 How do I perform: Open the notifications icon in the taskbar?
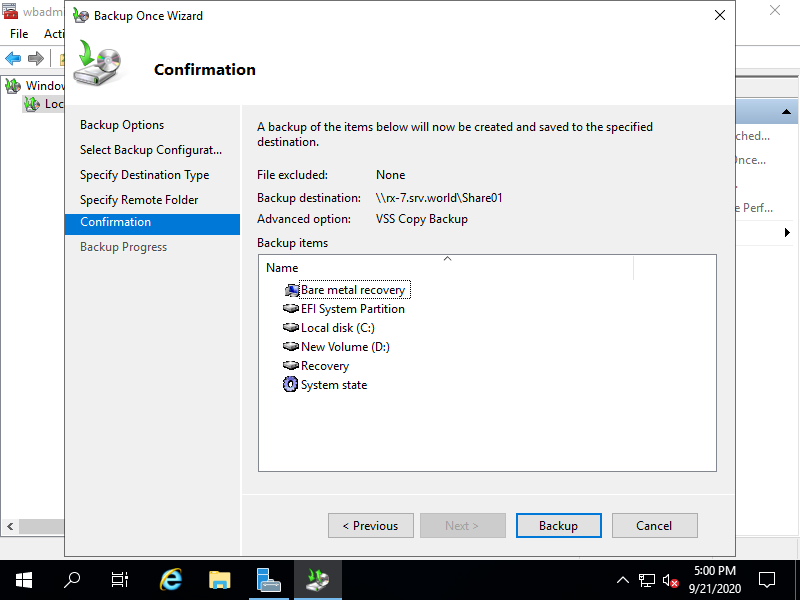coord(766,579)
